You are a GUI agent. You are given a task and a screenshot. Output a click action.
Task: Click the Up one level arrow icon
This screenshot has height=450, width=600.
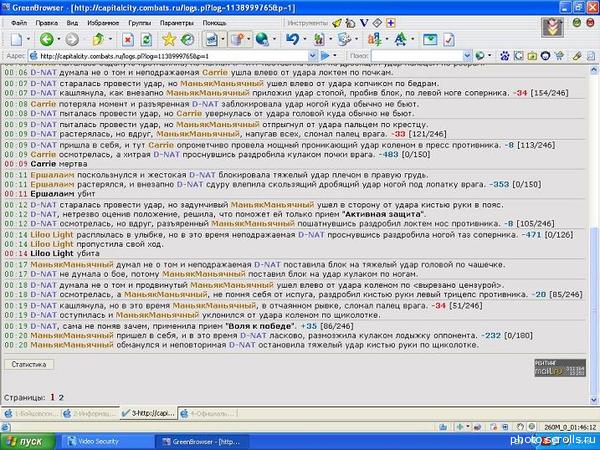pyautogui.click(x=98, y=39)
